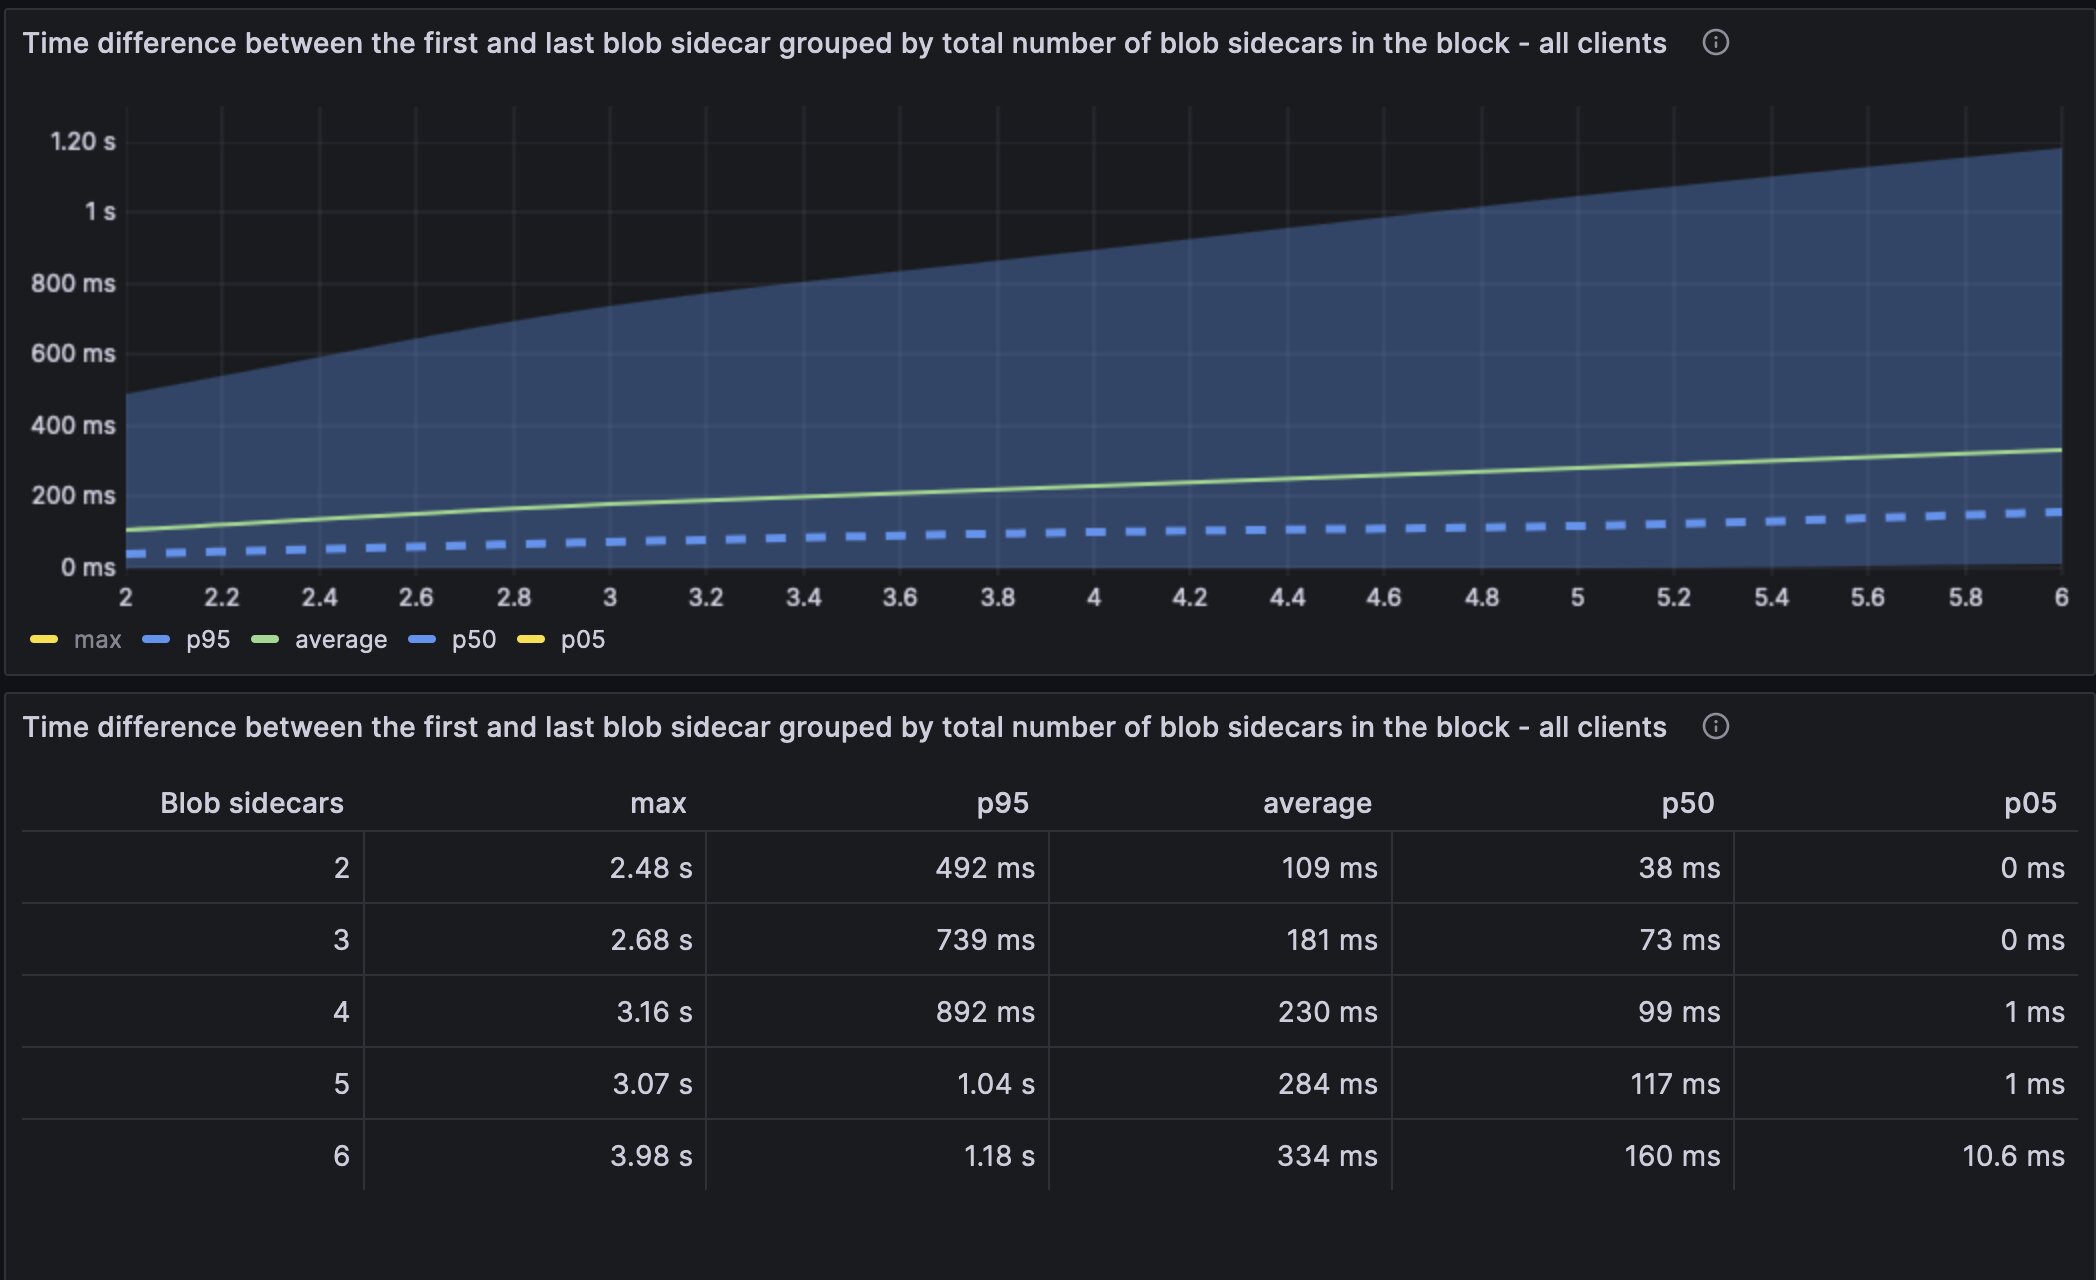Click the yellow max legend color swatch
Screen dimensions: 2096x1280
44,640
